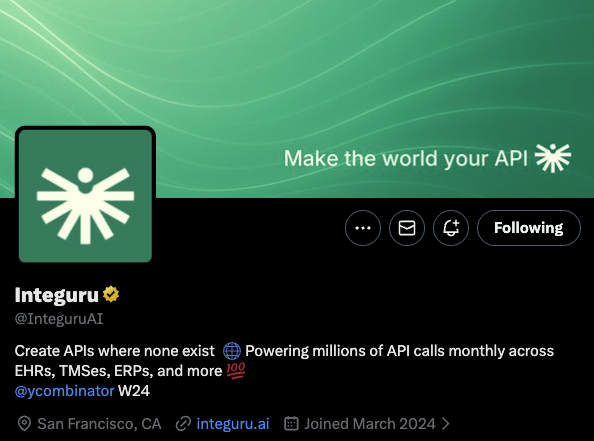View the gold verified badge next to Integuru
594x441 pixels.
tap(111, 294)
